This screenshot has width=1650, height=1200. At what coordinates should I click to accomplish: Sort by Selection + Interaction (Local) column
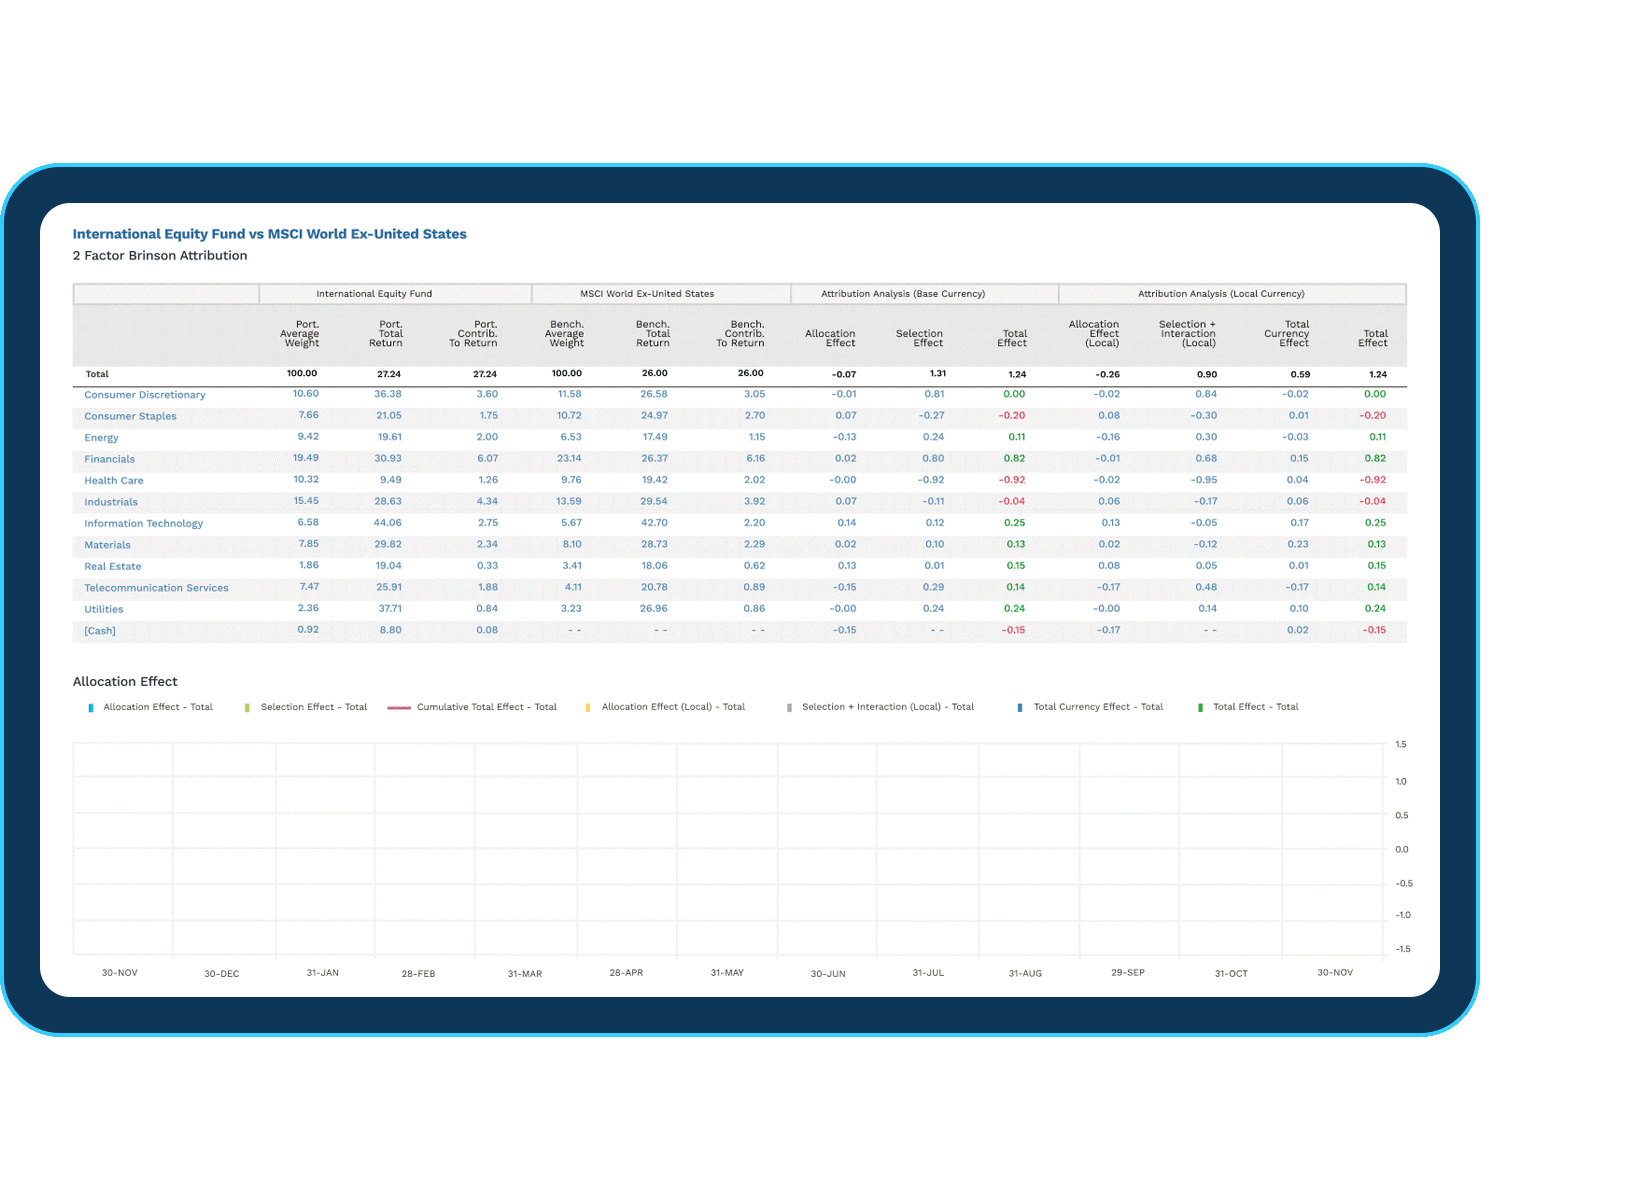click(x=1187, y=334)
